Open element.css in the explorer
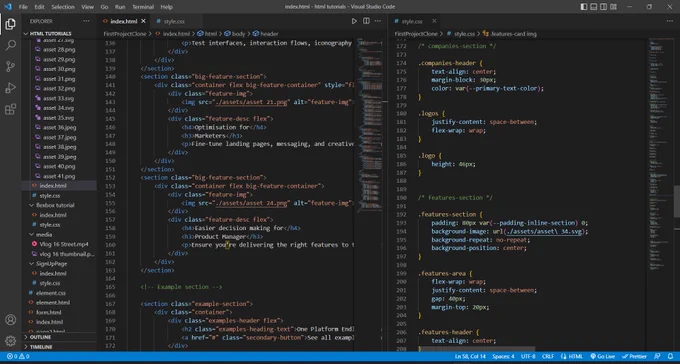The image size is (680, 364). point(51,293)
